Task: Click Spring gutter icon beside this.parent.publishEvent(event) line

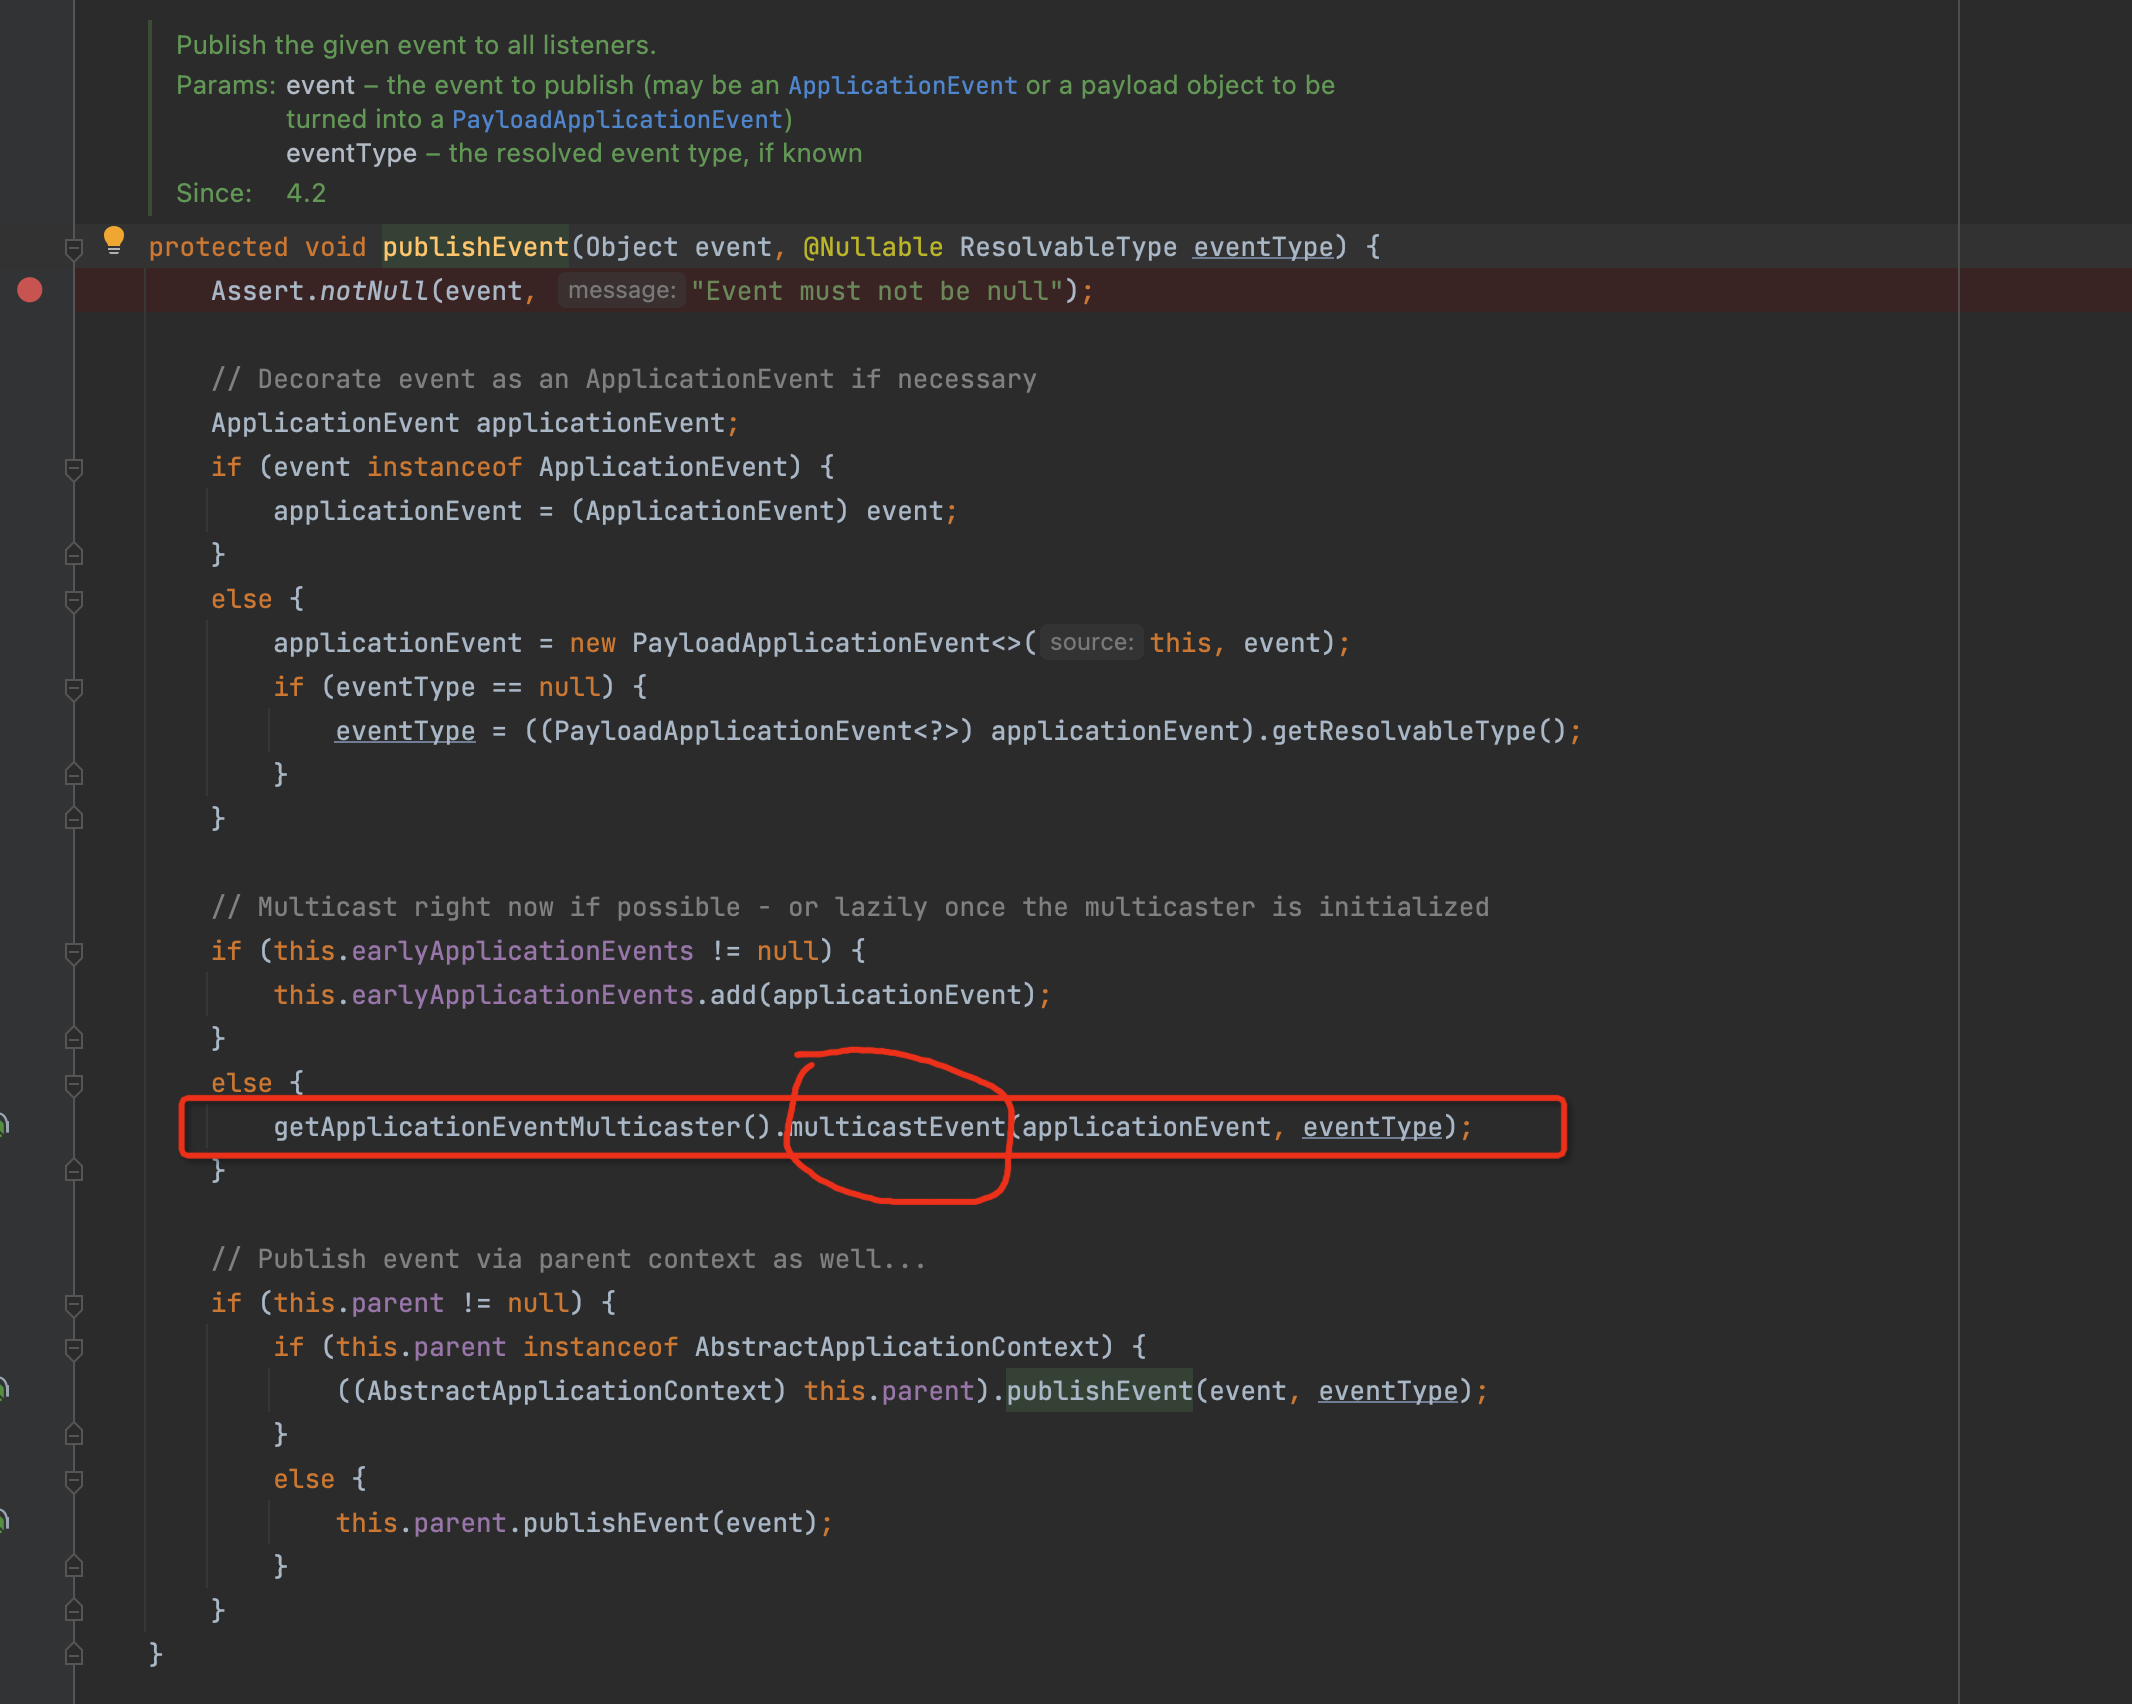Action: (x=3, y=1521)
